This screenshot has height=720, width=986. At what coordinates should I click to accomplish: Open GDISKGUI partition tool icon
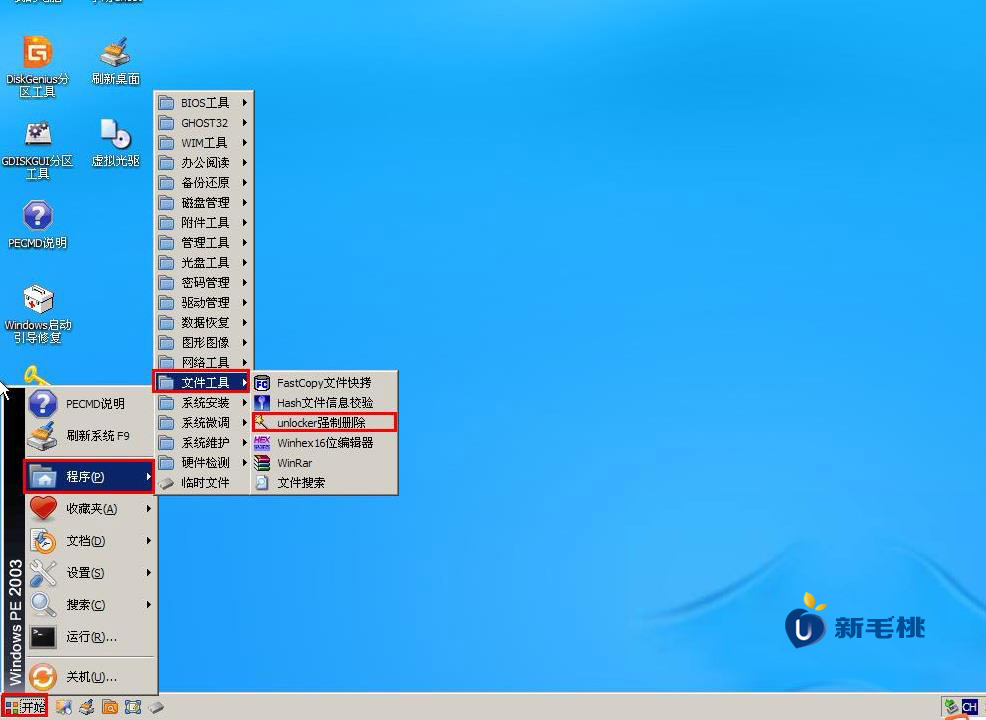coord(37,135)
